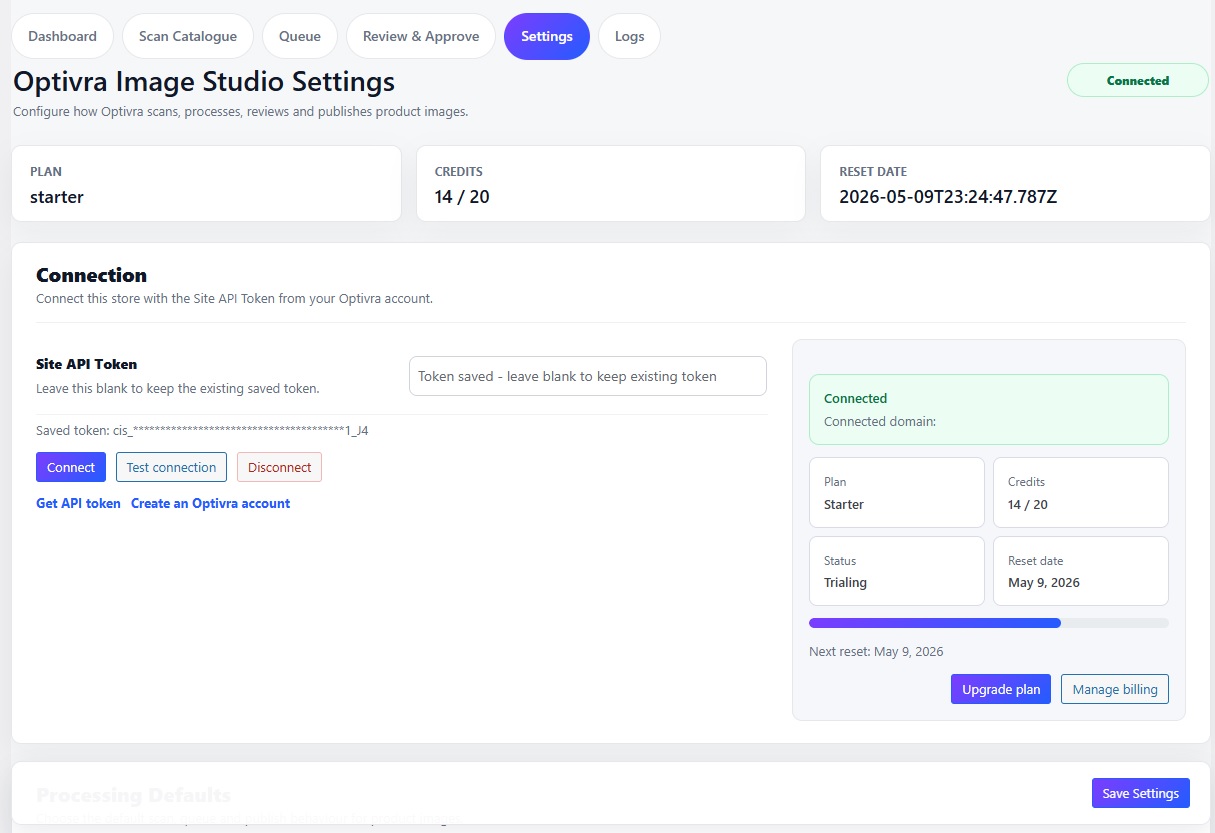1215x833 pixels.
Task: Click Upgrade plan
Action: coord(1000,689)
